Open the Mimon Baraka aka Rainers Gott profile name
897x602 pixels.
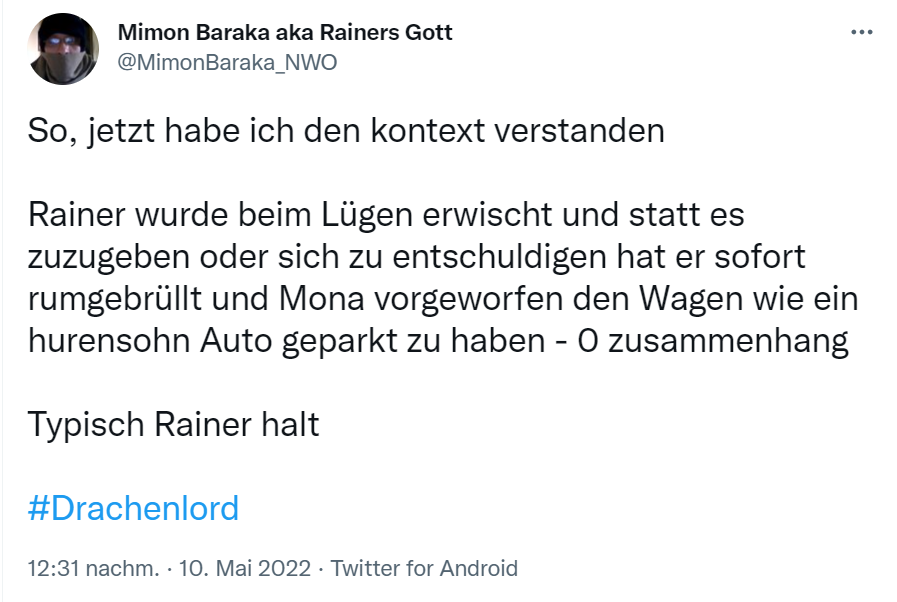285,32
